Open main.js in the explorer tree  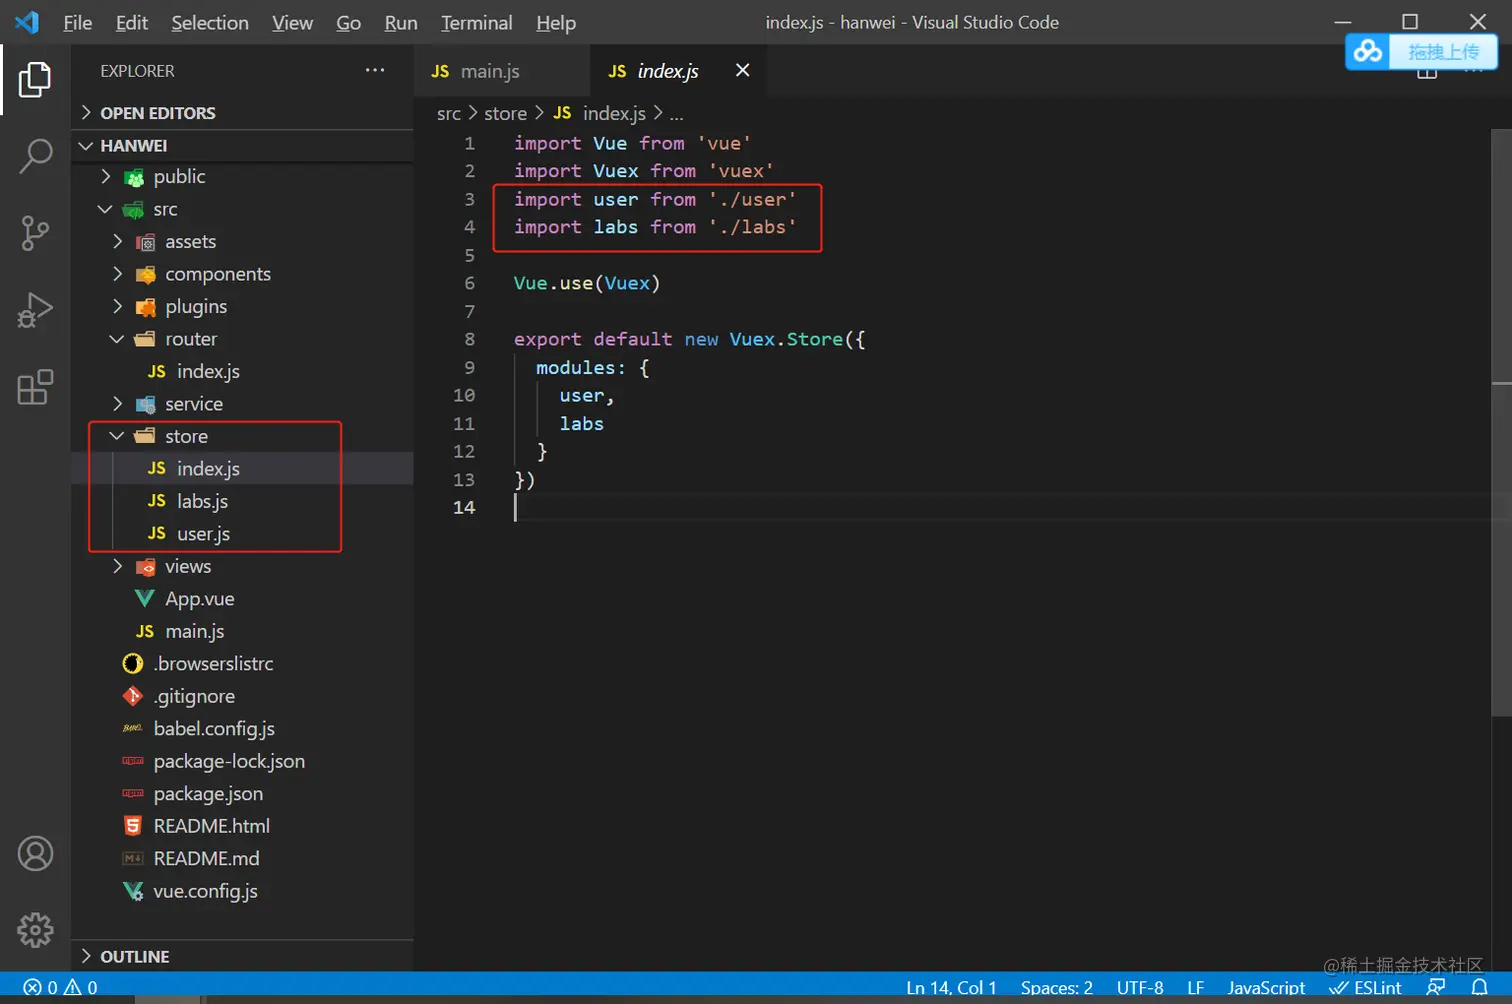[242, 631]
